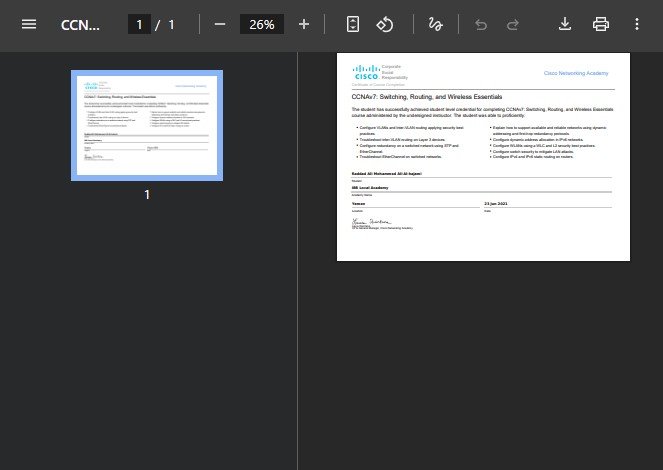Download the PDF file
Image resolution: width=663 pixels, height=470 pixels.
pyautogui.click(x=565, y=24)
